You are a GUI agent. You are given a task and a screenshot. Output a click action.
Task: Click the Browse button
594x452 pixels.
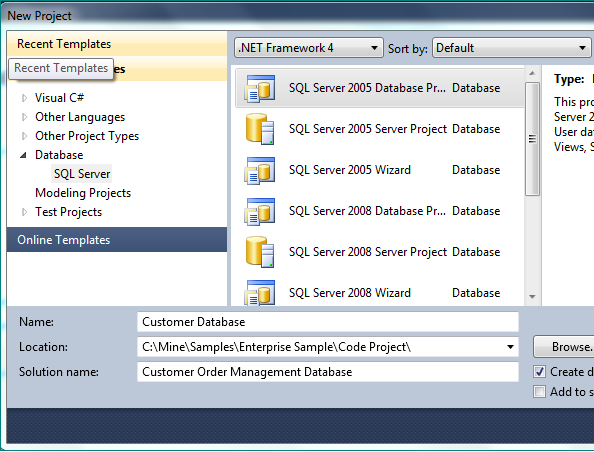[x=564, y=347]
